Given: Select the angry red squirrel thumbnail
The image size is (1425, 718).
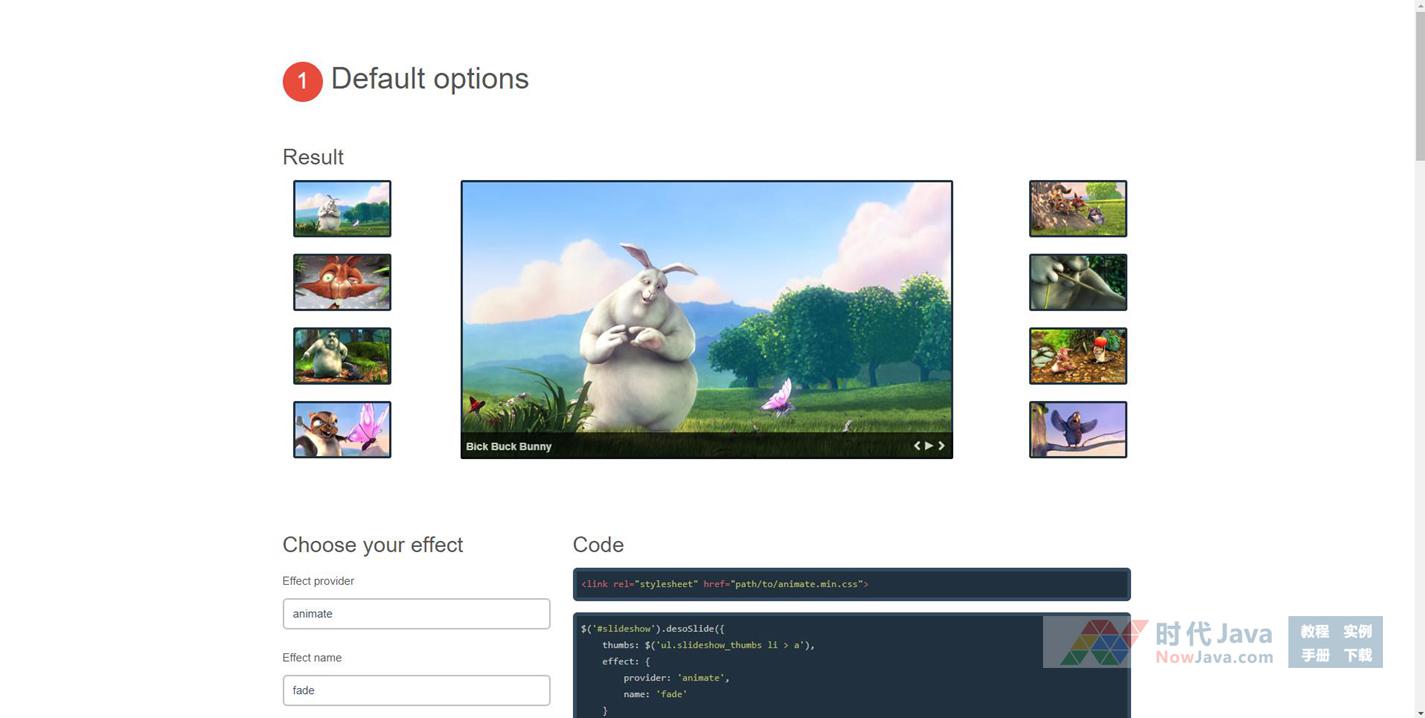Looking at the screenshot, I should point(342,282).
